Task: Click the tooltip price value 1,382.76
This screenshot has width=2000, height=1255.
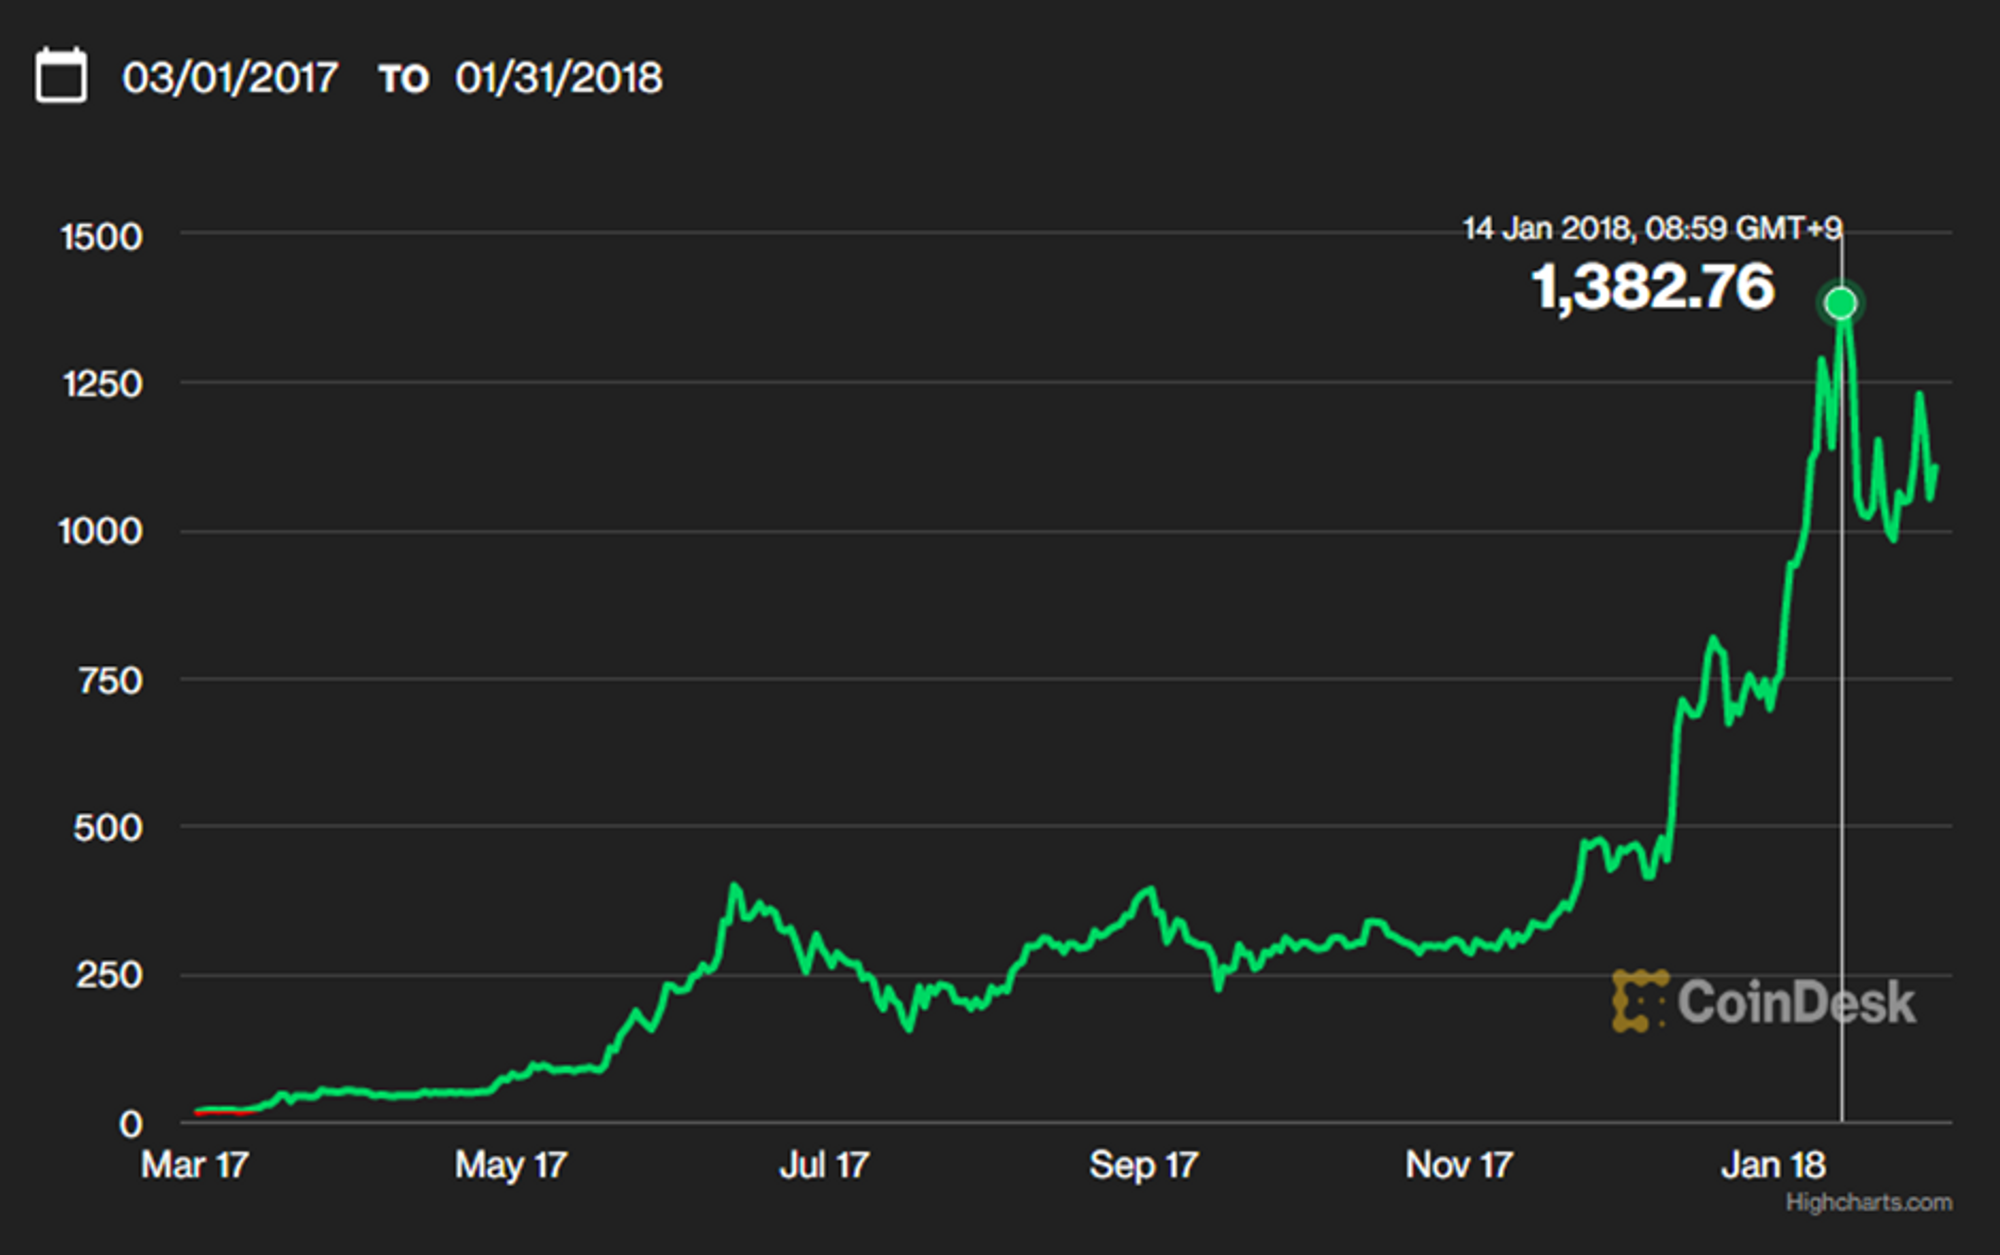Action: [1653, 287]
